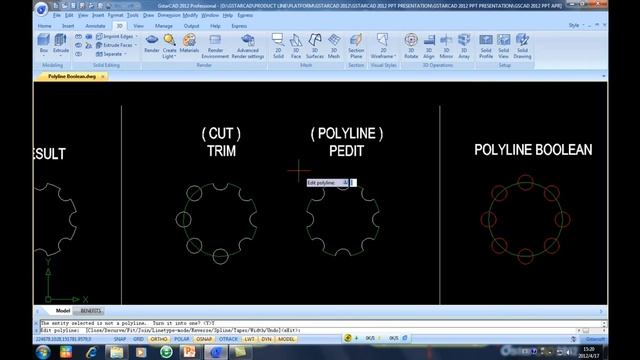Run the Solid Drawing setup tool
Viewport: 640px width, 360px height.
coord(522,46)
